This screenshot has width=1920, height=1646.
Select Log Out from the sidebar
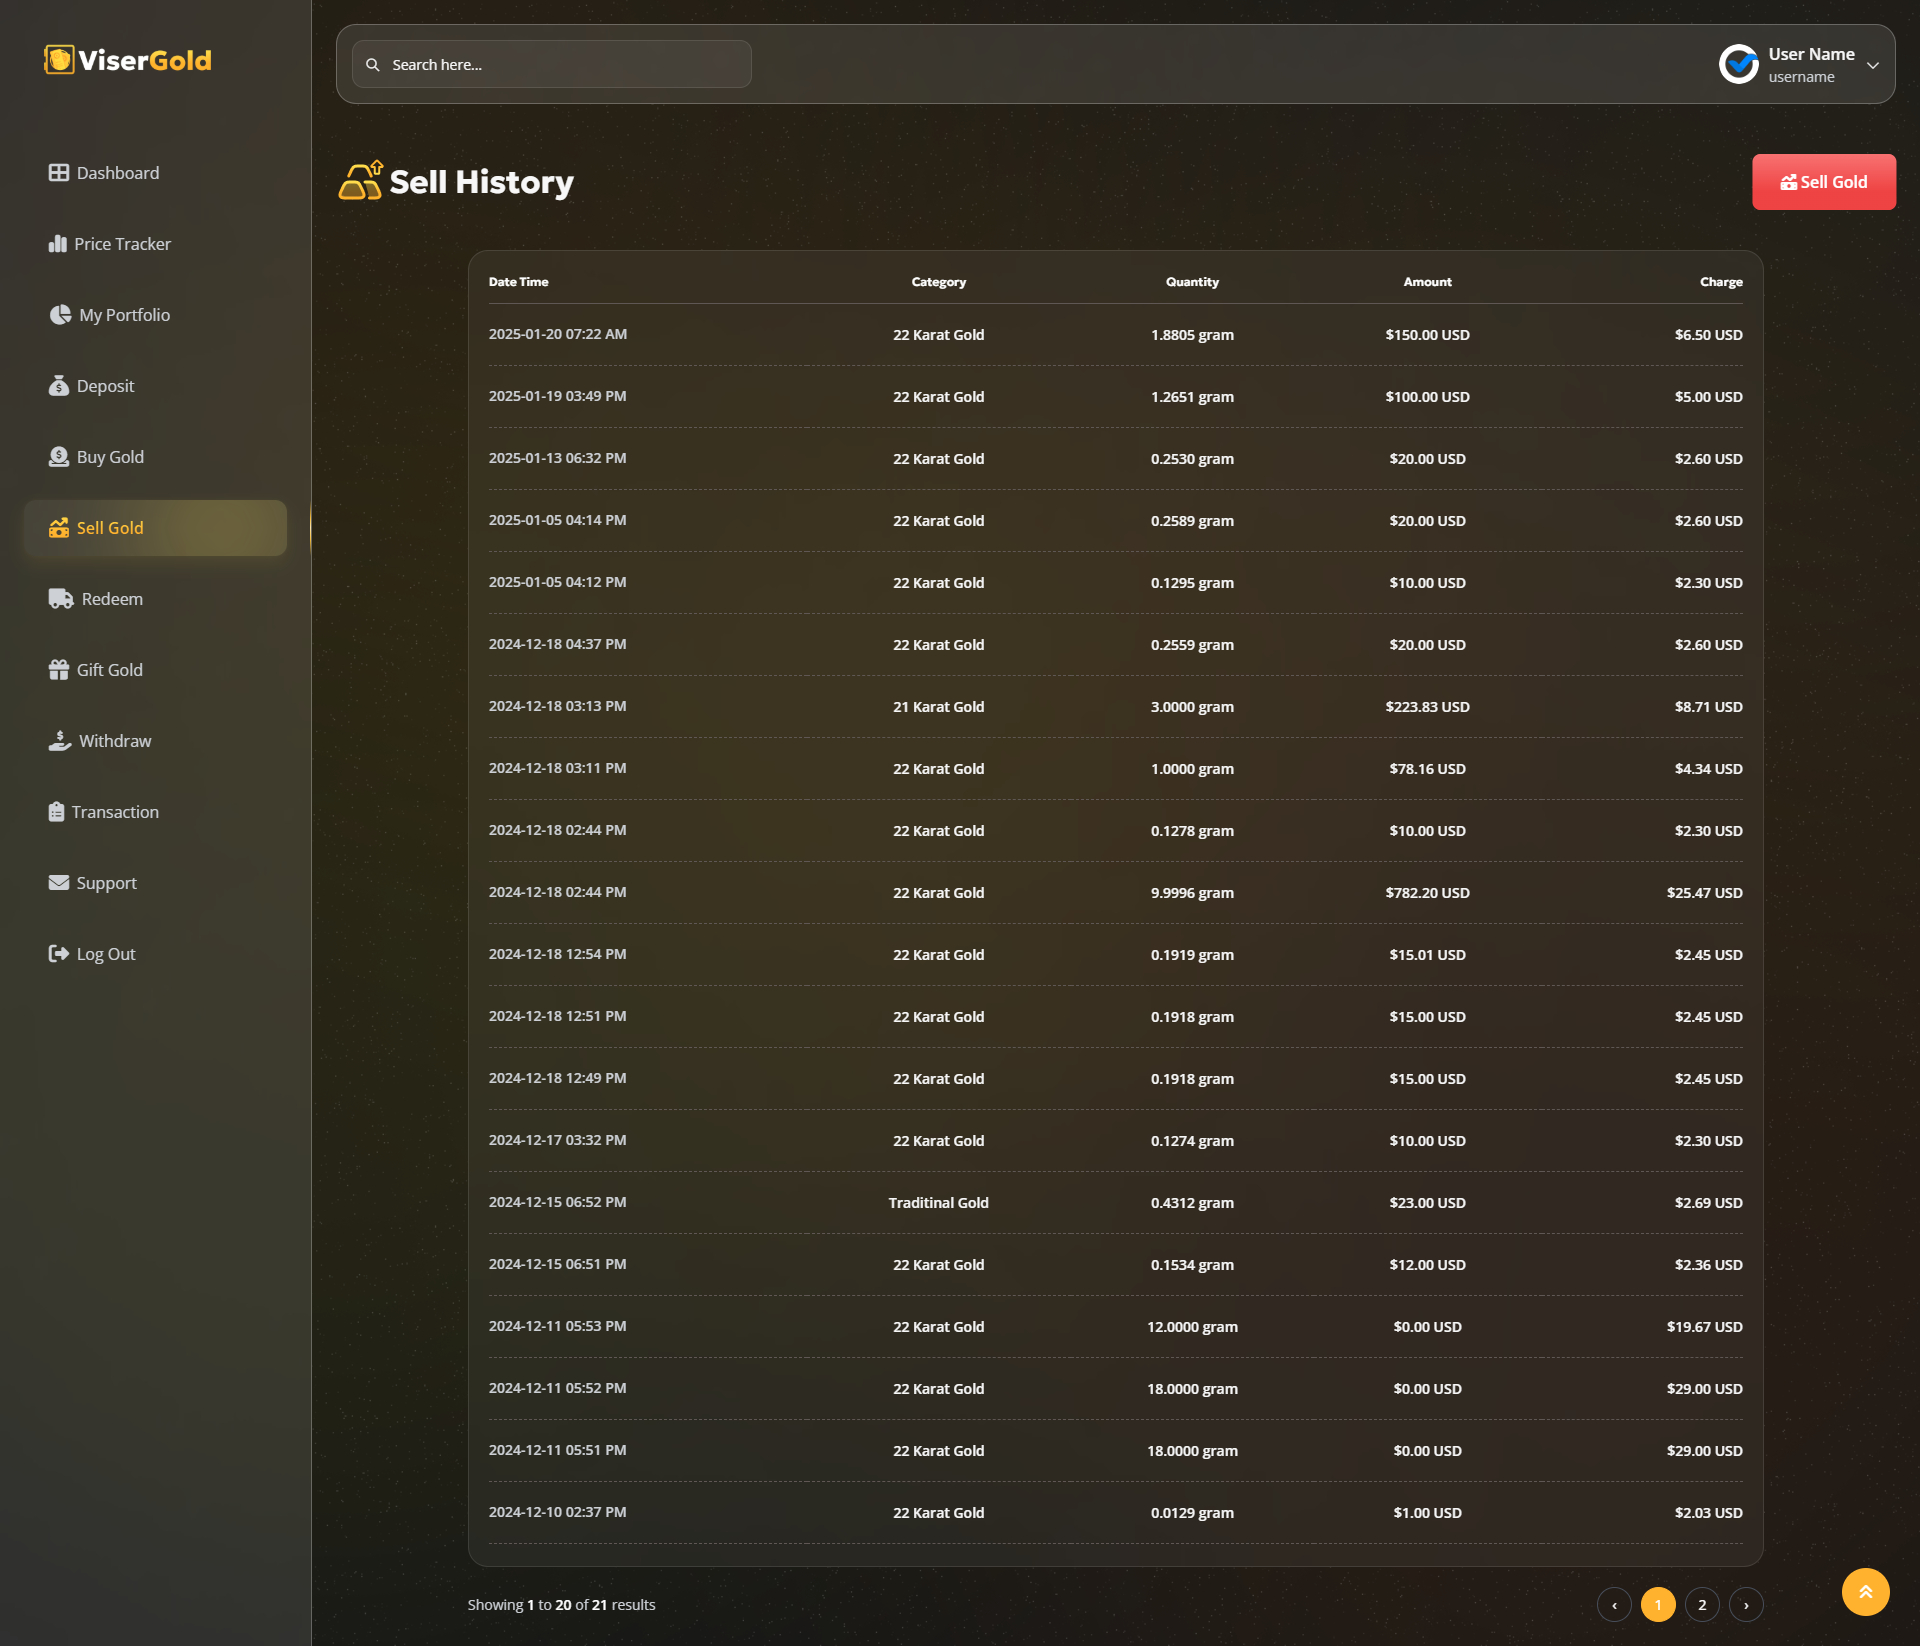59,953
